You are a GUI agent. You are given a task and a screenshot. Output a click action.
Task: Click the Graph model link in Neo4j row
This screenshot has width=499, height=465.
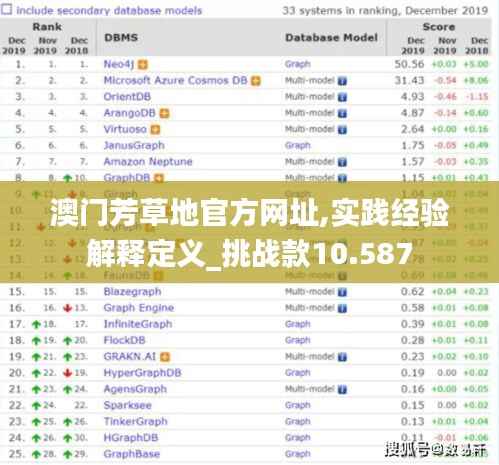click(x=298, y=64)
